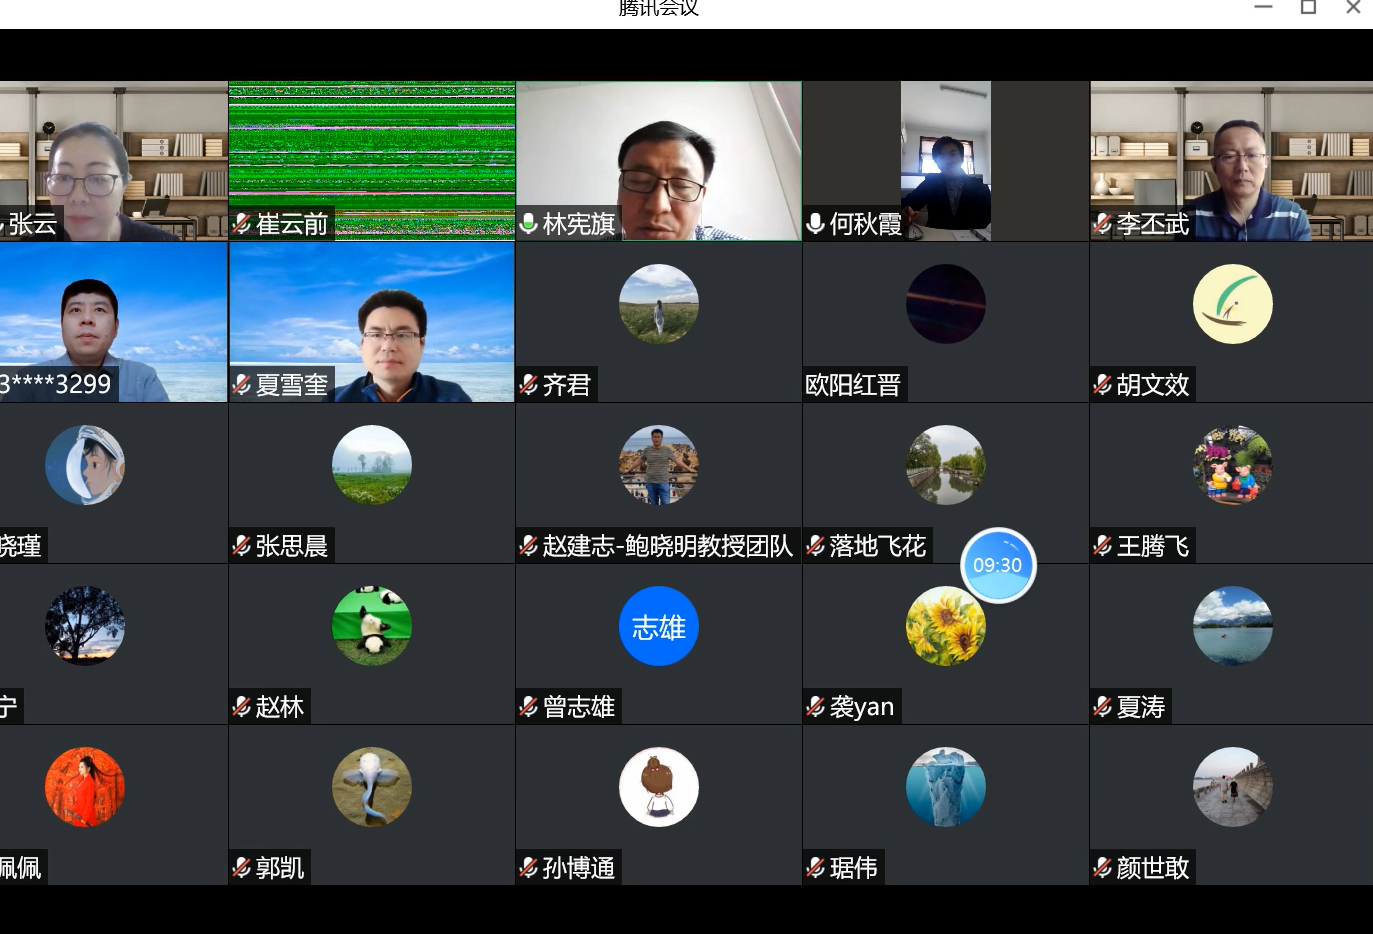
Task: Click muted mic icon beside 落地飞花
Action: (x=816, y=546)
